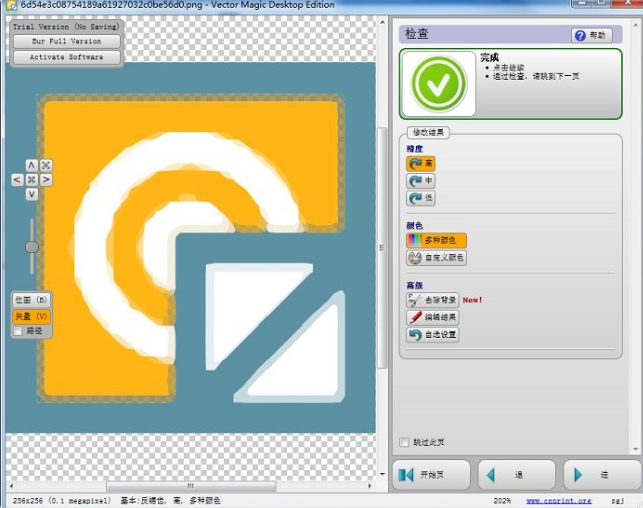Set 精度 to 高 (high detail)
This screenshot has height=508, width=643.
421,164
